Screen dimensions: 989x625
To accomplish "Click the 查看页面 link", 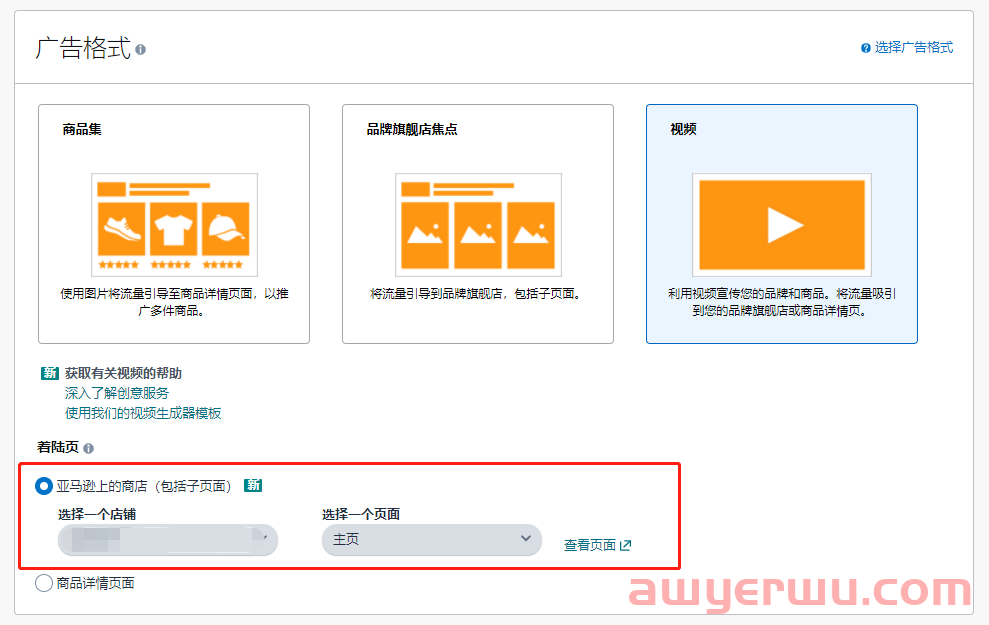I will 590,546.
